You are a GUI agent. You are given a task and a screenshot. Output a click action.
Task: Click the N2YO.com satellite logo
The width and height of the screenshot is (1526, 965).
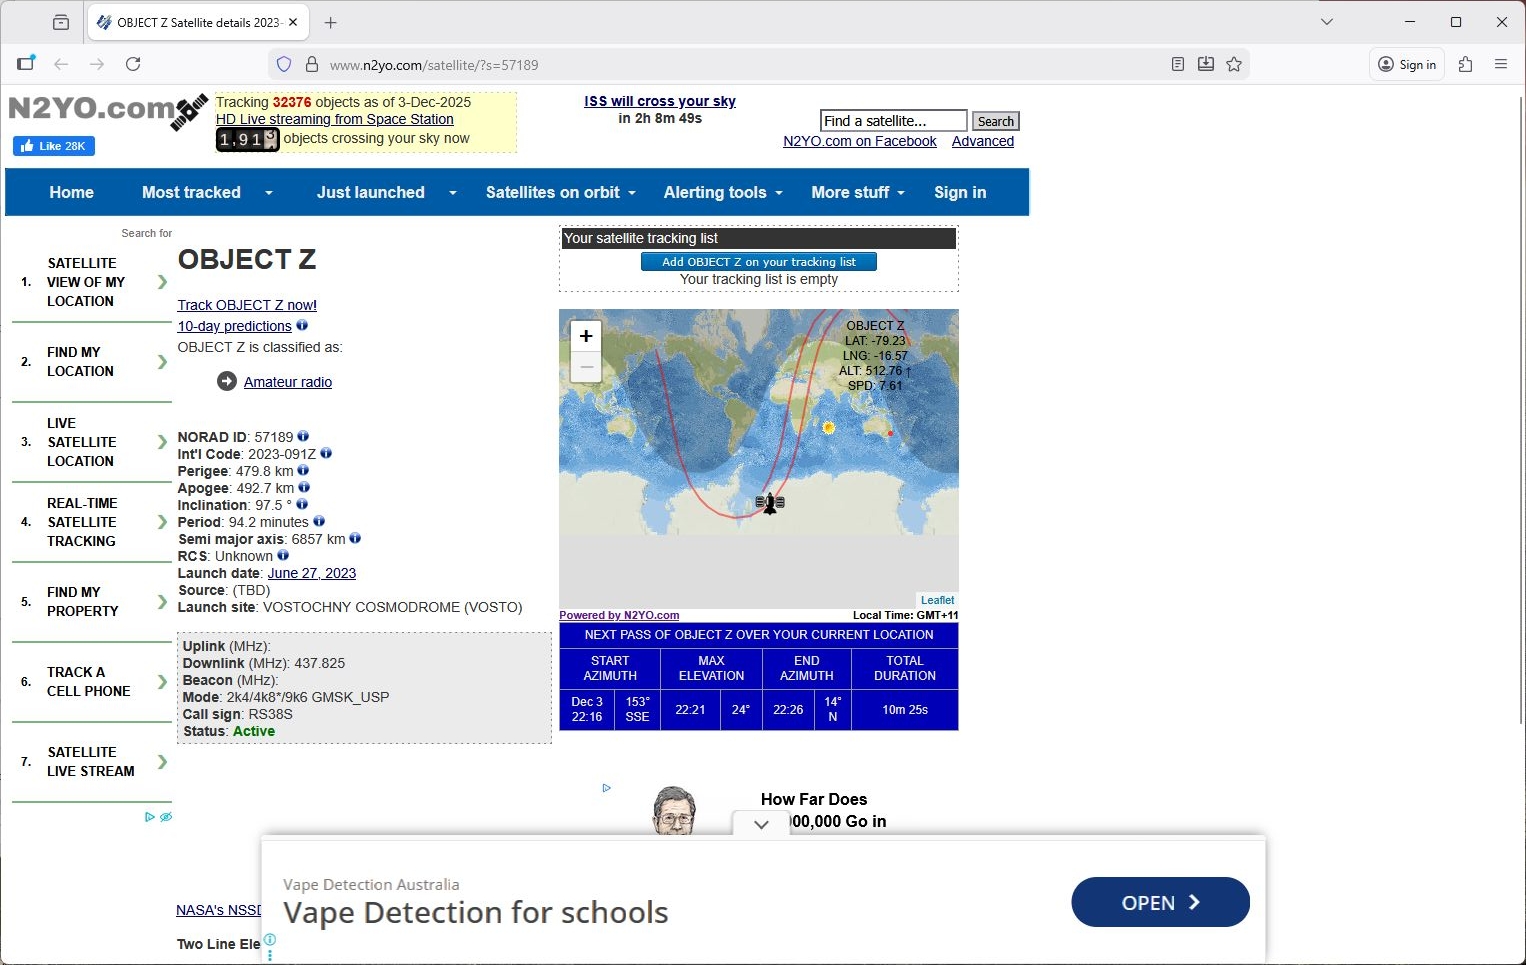[x=108, y=110]
